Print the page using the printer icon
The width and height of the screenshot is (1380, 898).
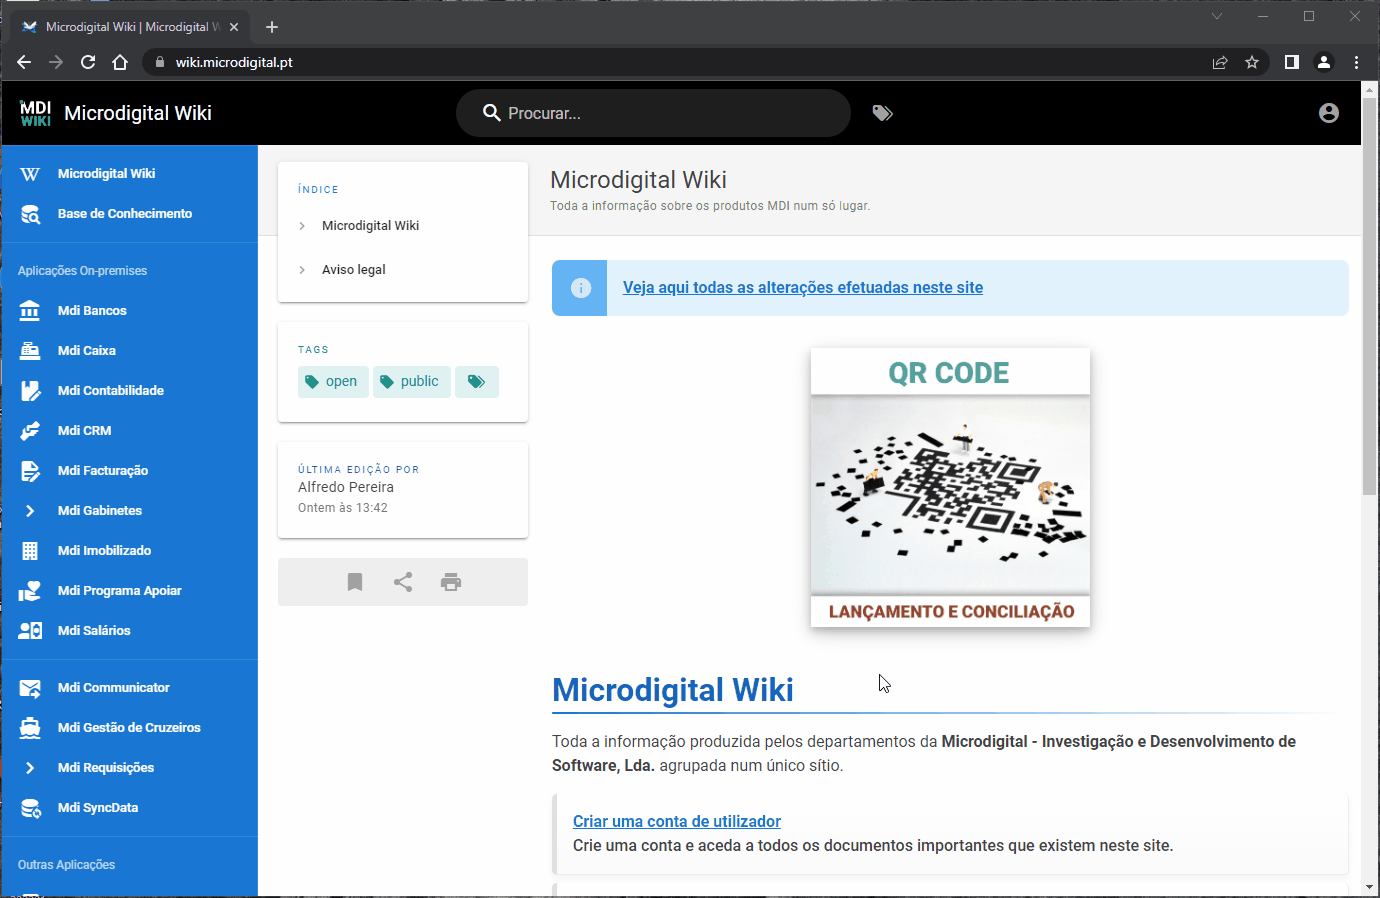451,582
